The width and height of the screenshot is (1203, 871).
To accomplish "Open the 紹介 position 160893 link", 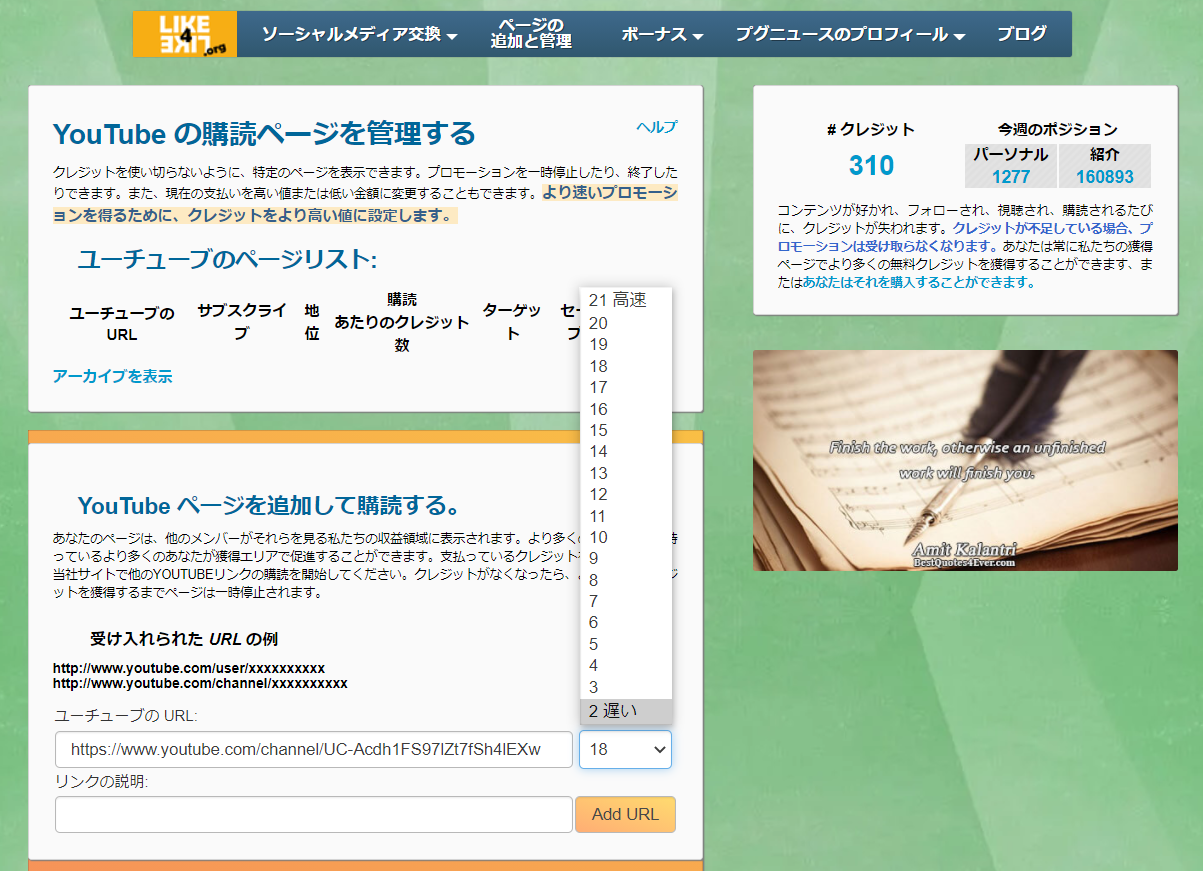I will (x=1105, y=177).
